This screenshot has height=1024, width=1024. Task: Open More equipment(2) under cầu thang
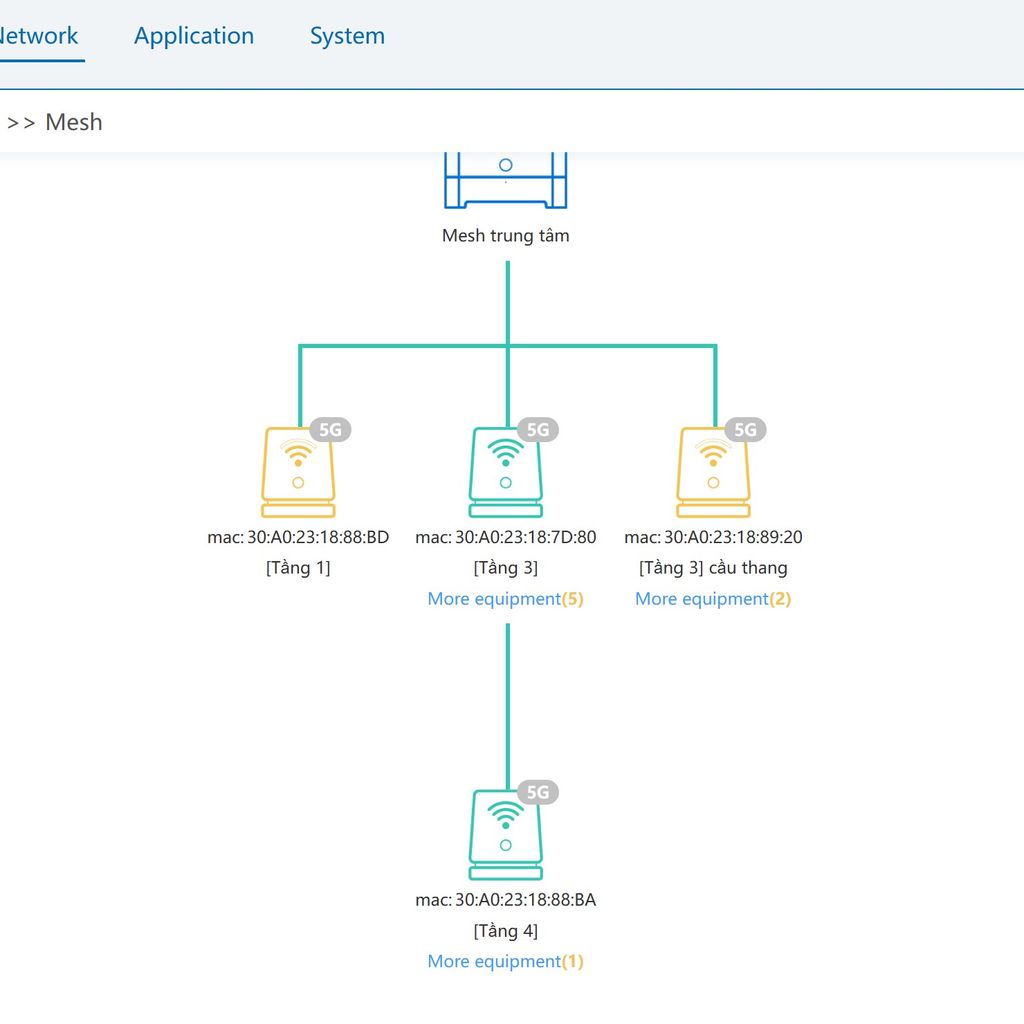[713, 599]
